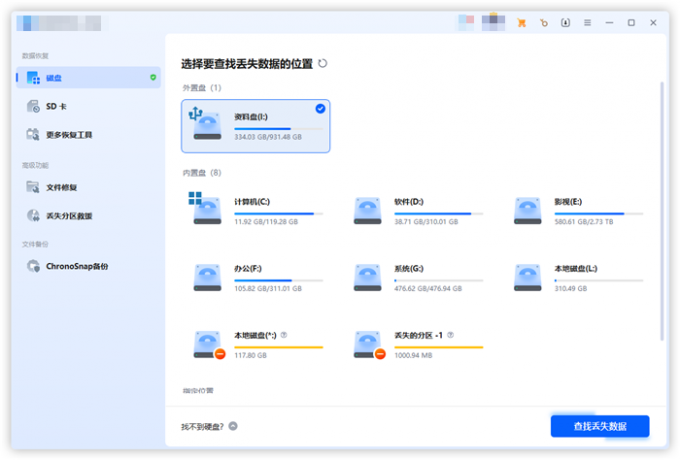This screenshot has height=460, width=680.
Task: Click help icon next to 丢失的分区 -1
Action: 451,335
